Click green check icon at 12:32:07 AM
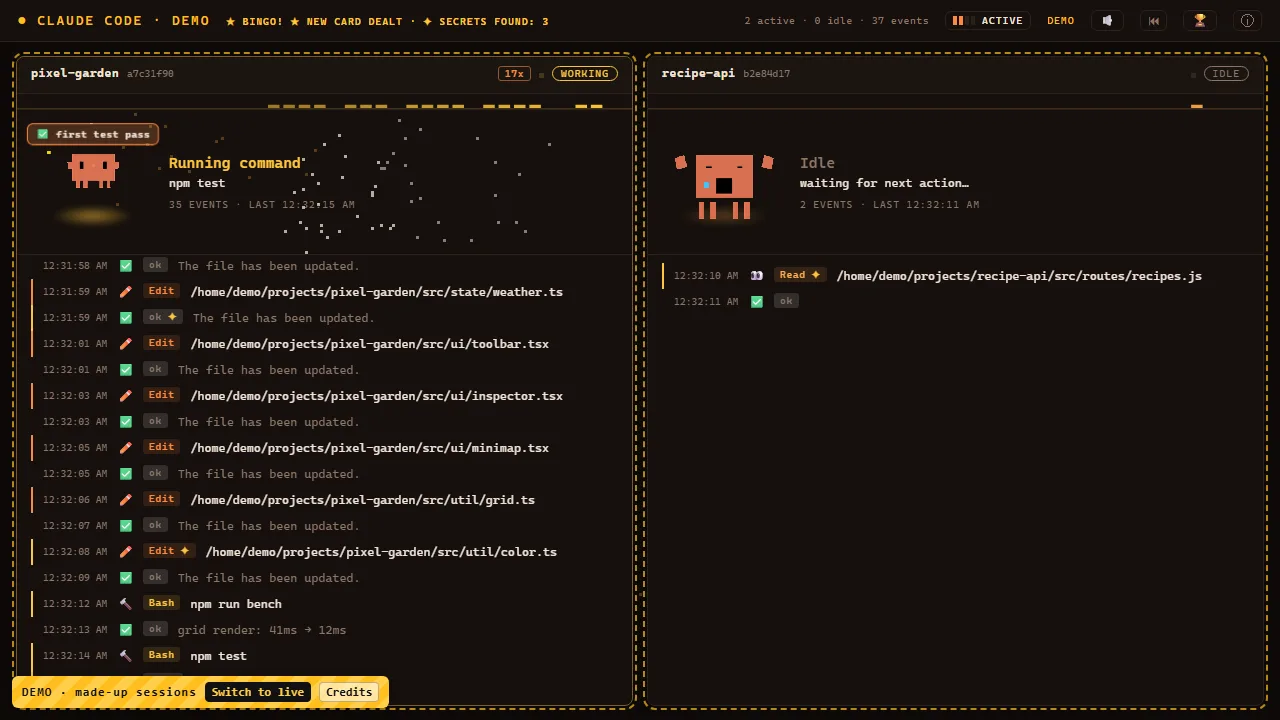Image resolution: width=1280 pixels, height=720 pixels. click(126, 526)
